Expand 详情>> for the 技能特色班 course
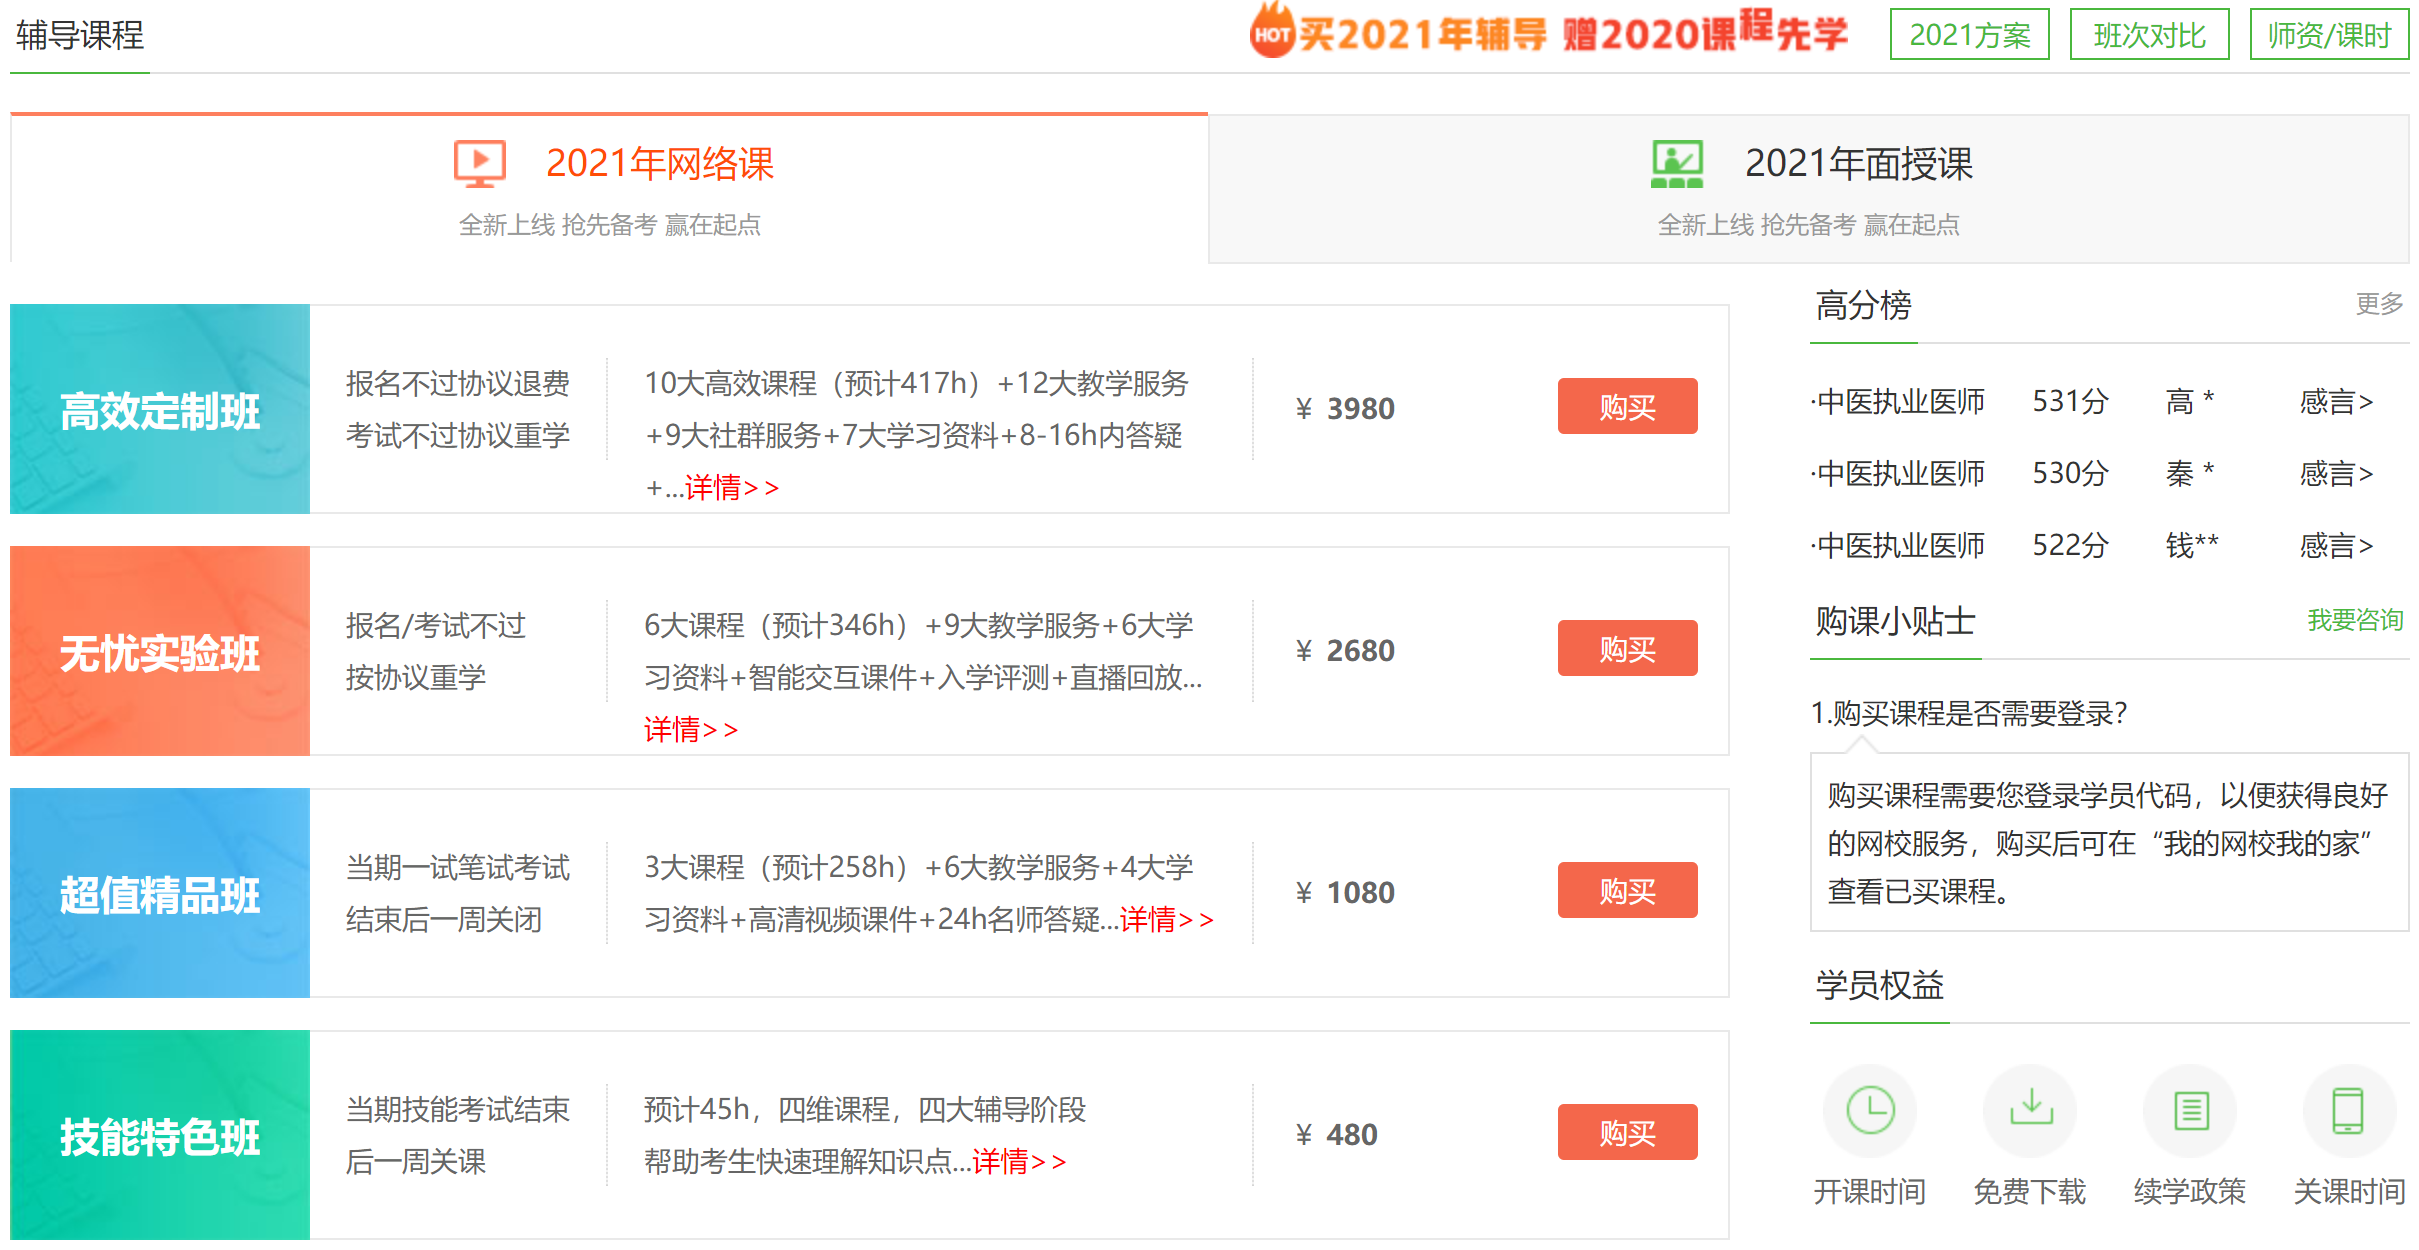2419x1250 pixels. 1018,1161
